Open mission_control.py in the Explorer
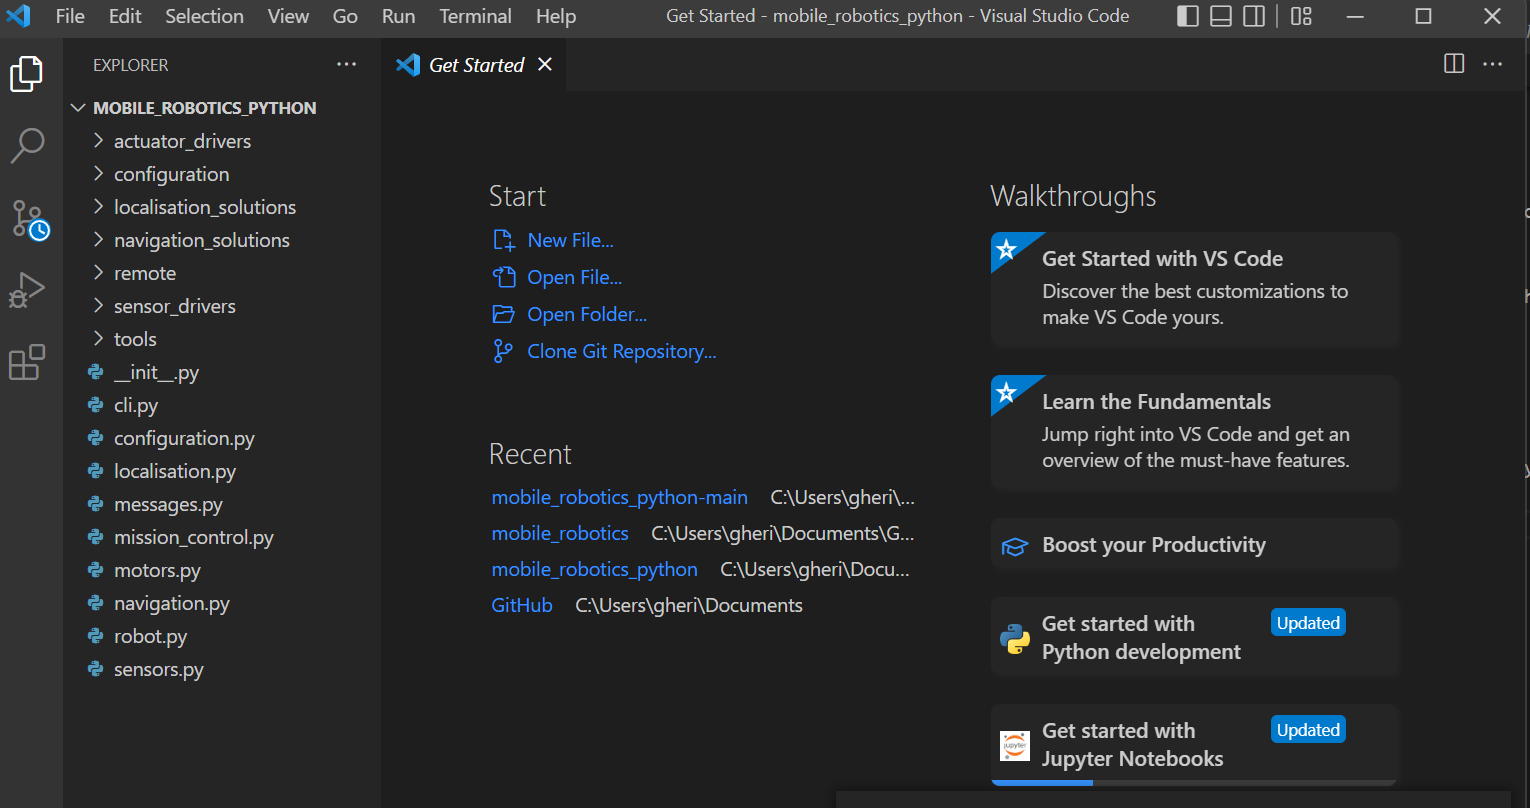 (x=193, y=537)
